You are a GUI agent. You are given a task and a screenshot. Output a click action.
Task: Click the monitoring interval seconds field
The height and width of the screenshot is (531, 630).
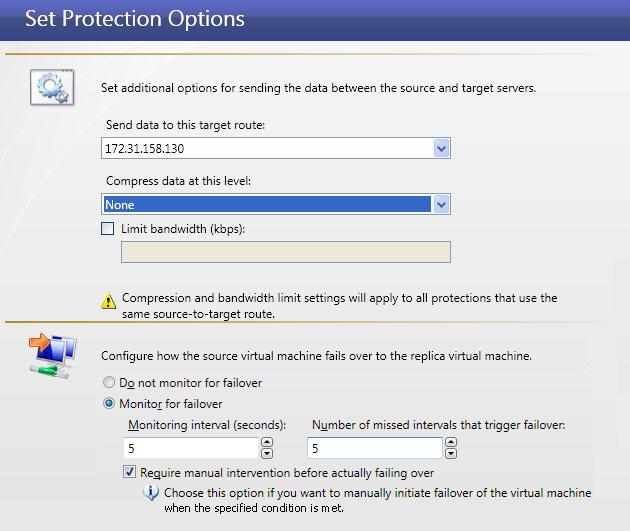[x=190, y=449]
